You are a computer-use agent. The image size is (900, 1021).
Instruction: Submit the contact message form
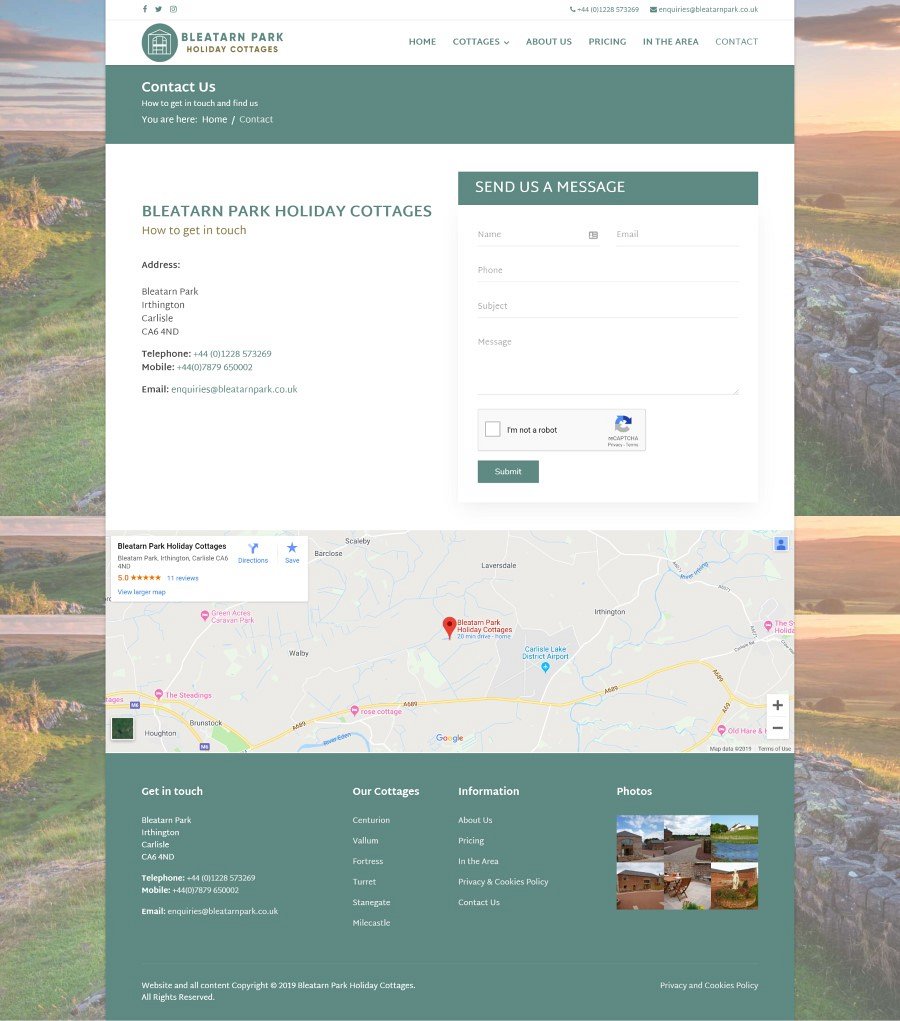point(508,472)
